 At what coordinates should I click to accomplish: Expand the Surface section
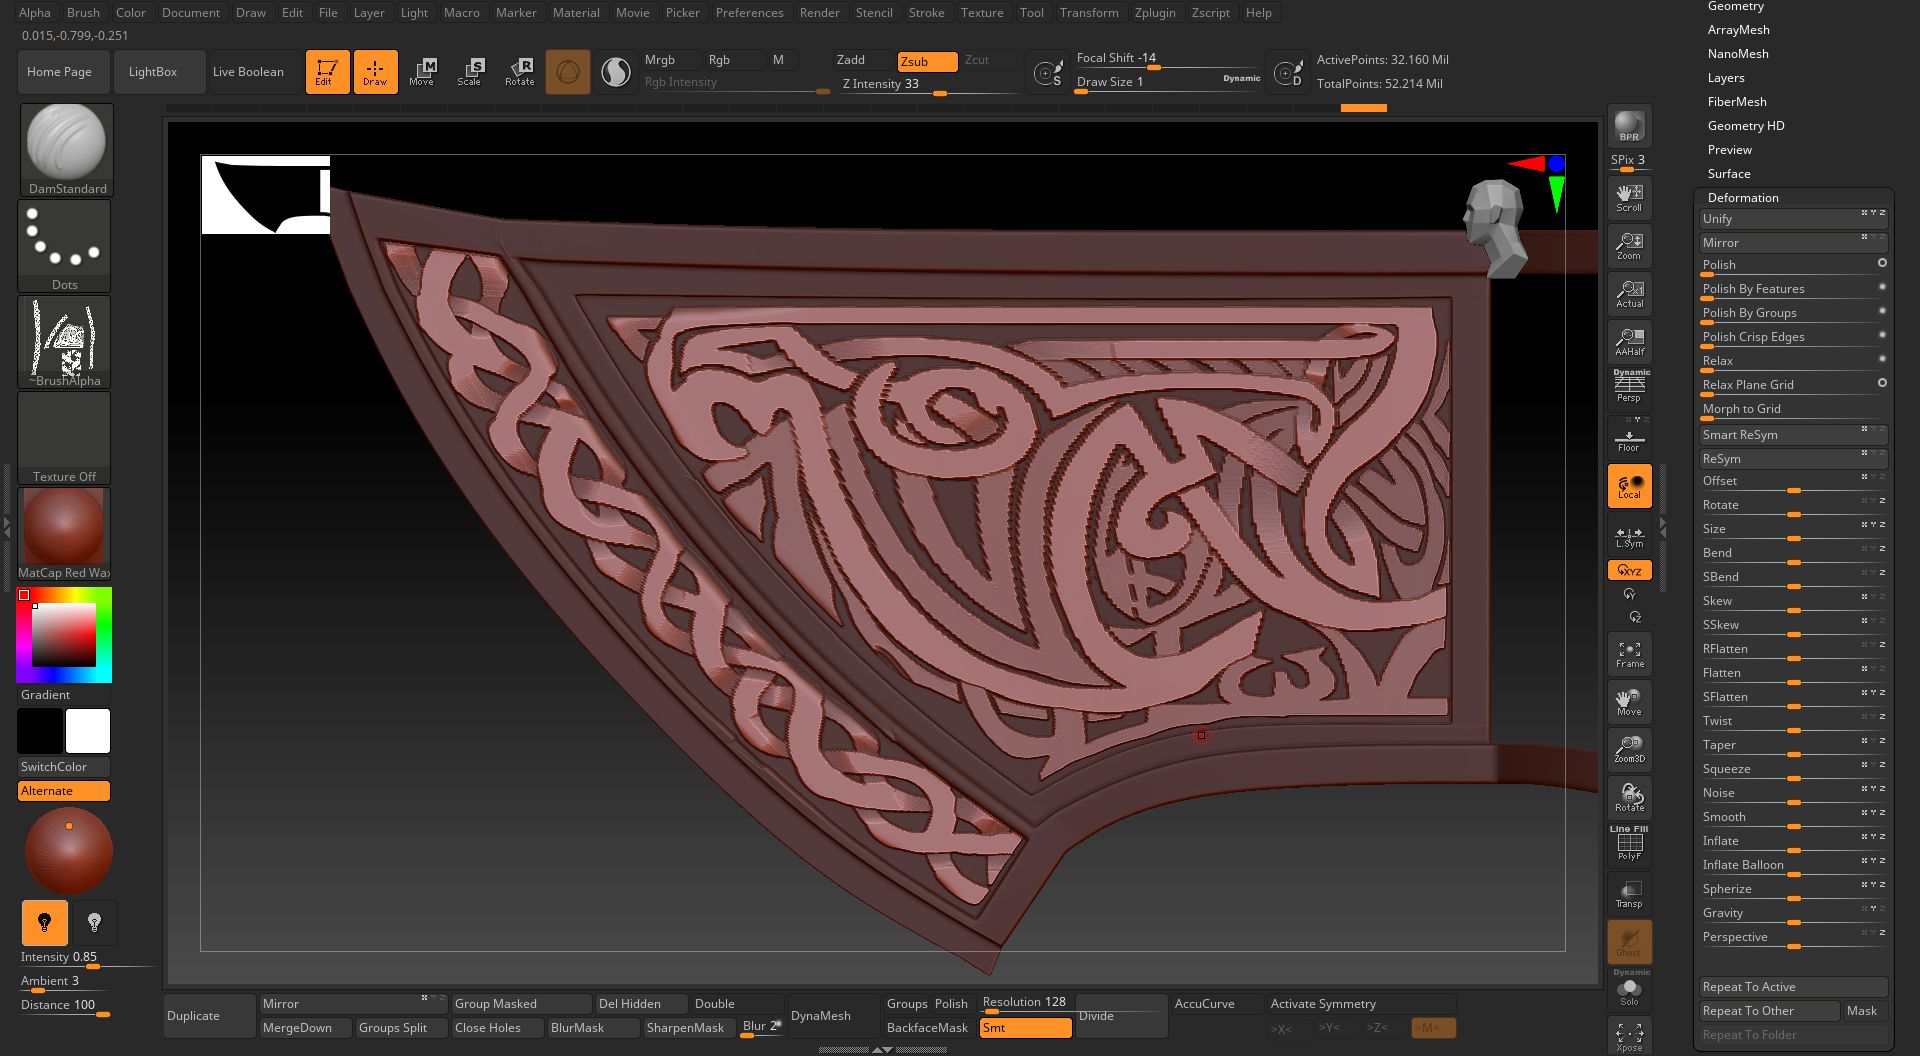click(x=1728, y=174)
